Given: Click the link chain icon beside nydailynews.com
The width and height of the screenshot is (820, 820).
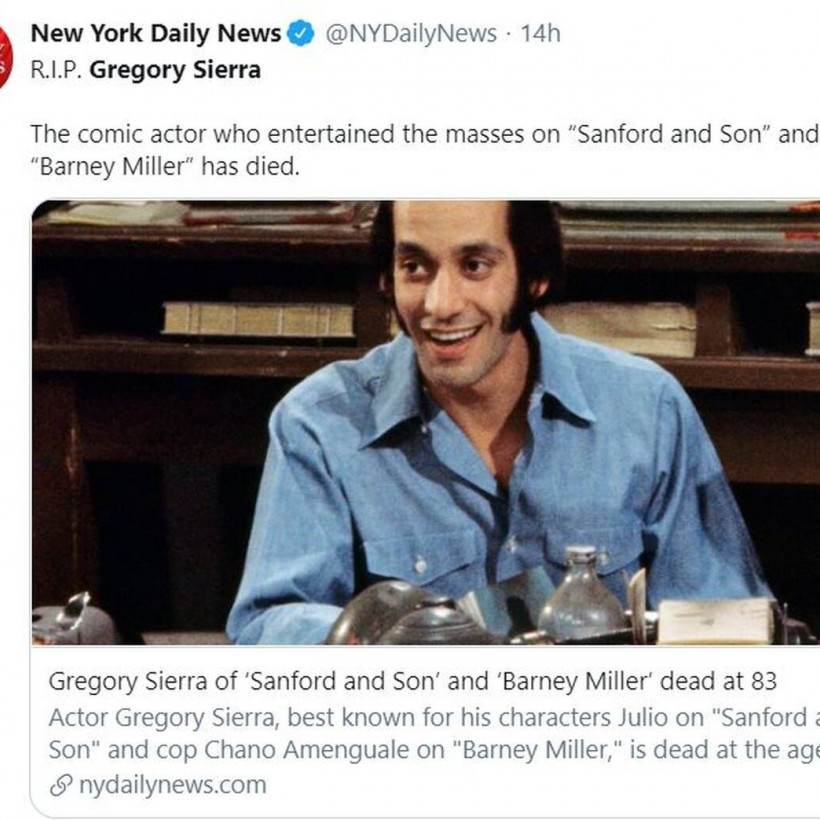Looking at the screenshot, I should [60, 785].
